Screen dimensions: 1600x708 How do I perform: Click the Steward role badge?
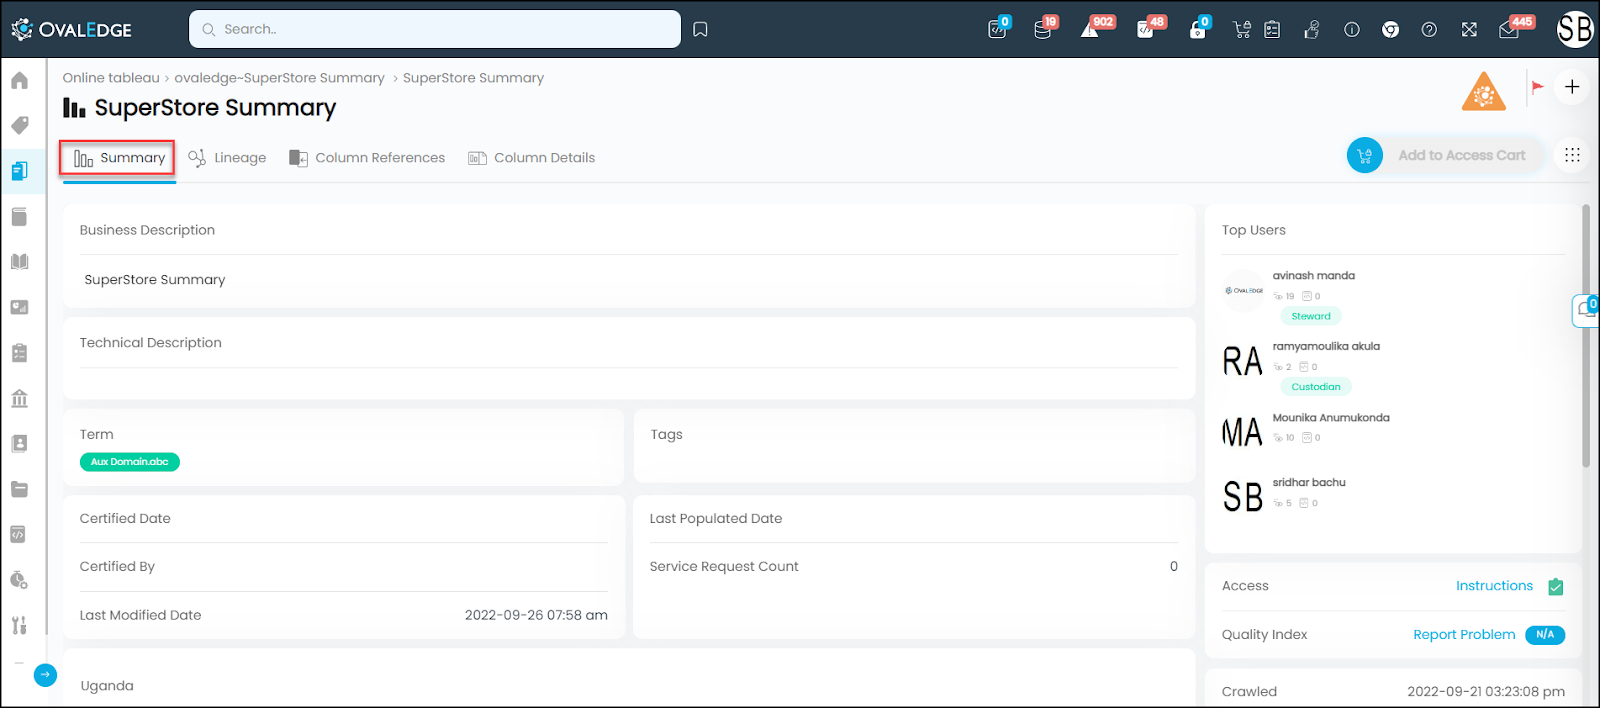point(1310,316)
